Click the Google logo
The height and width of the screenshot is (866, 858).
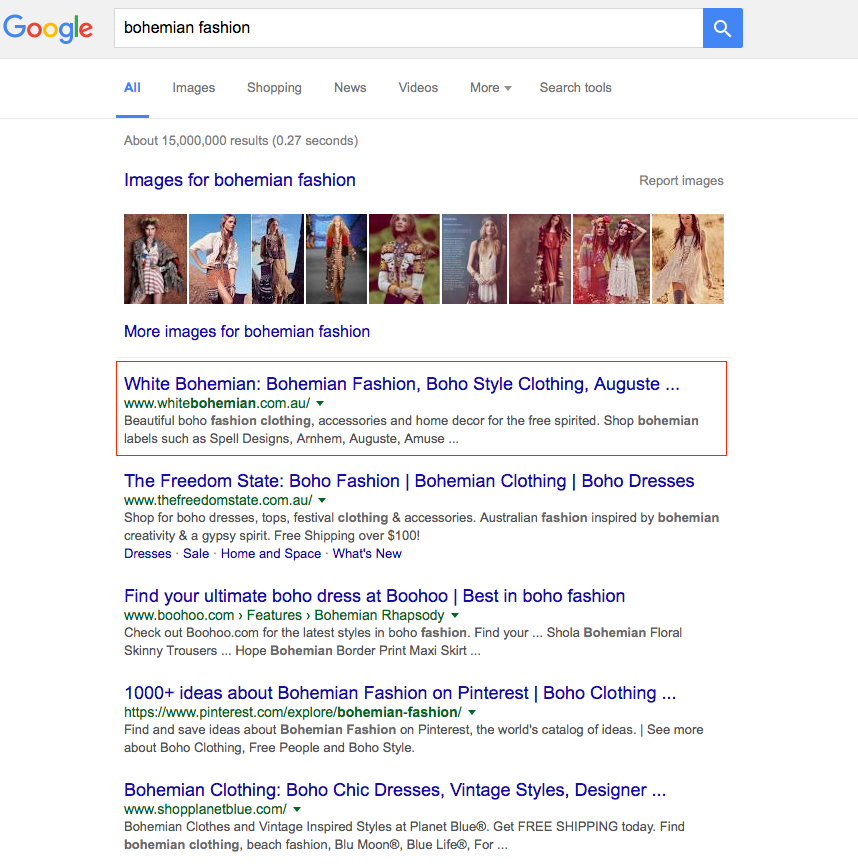click(48, 28)
